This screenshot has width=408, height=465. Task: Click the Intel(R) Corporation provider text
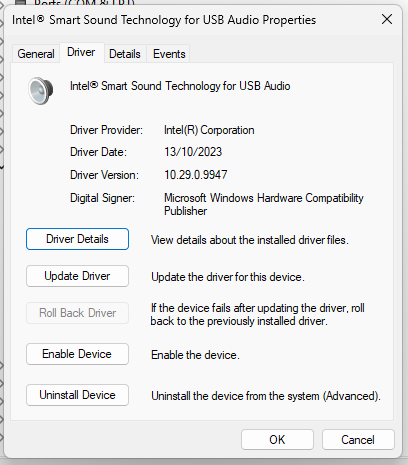point(209,130)
